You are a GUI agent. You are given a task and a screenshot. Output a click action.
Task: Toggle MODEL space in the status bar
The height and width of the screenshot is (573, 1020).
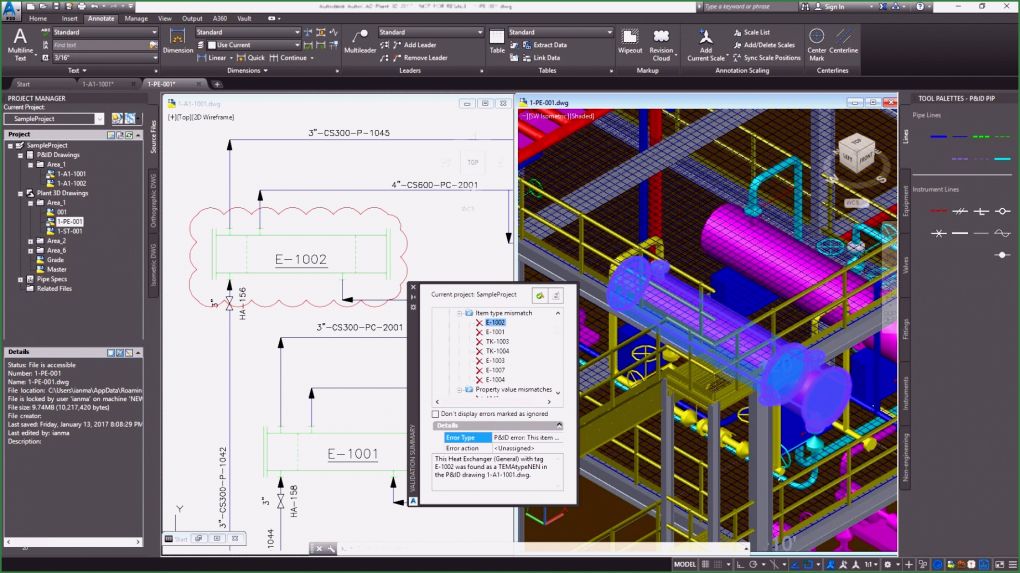pos(684,565)
